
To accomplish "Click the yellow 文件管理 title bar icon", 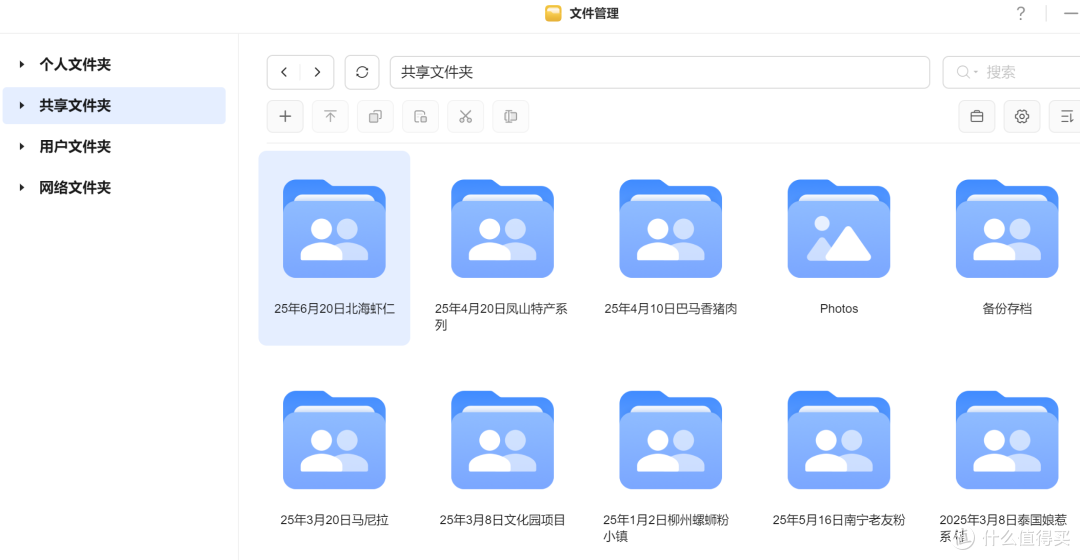I will click(x=553, y=14).
